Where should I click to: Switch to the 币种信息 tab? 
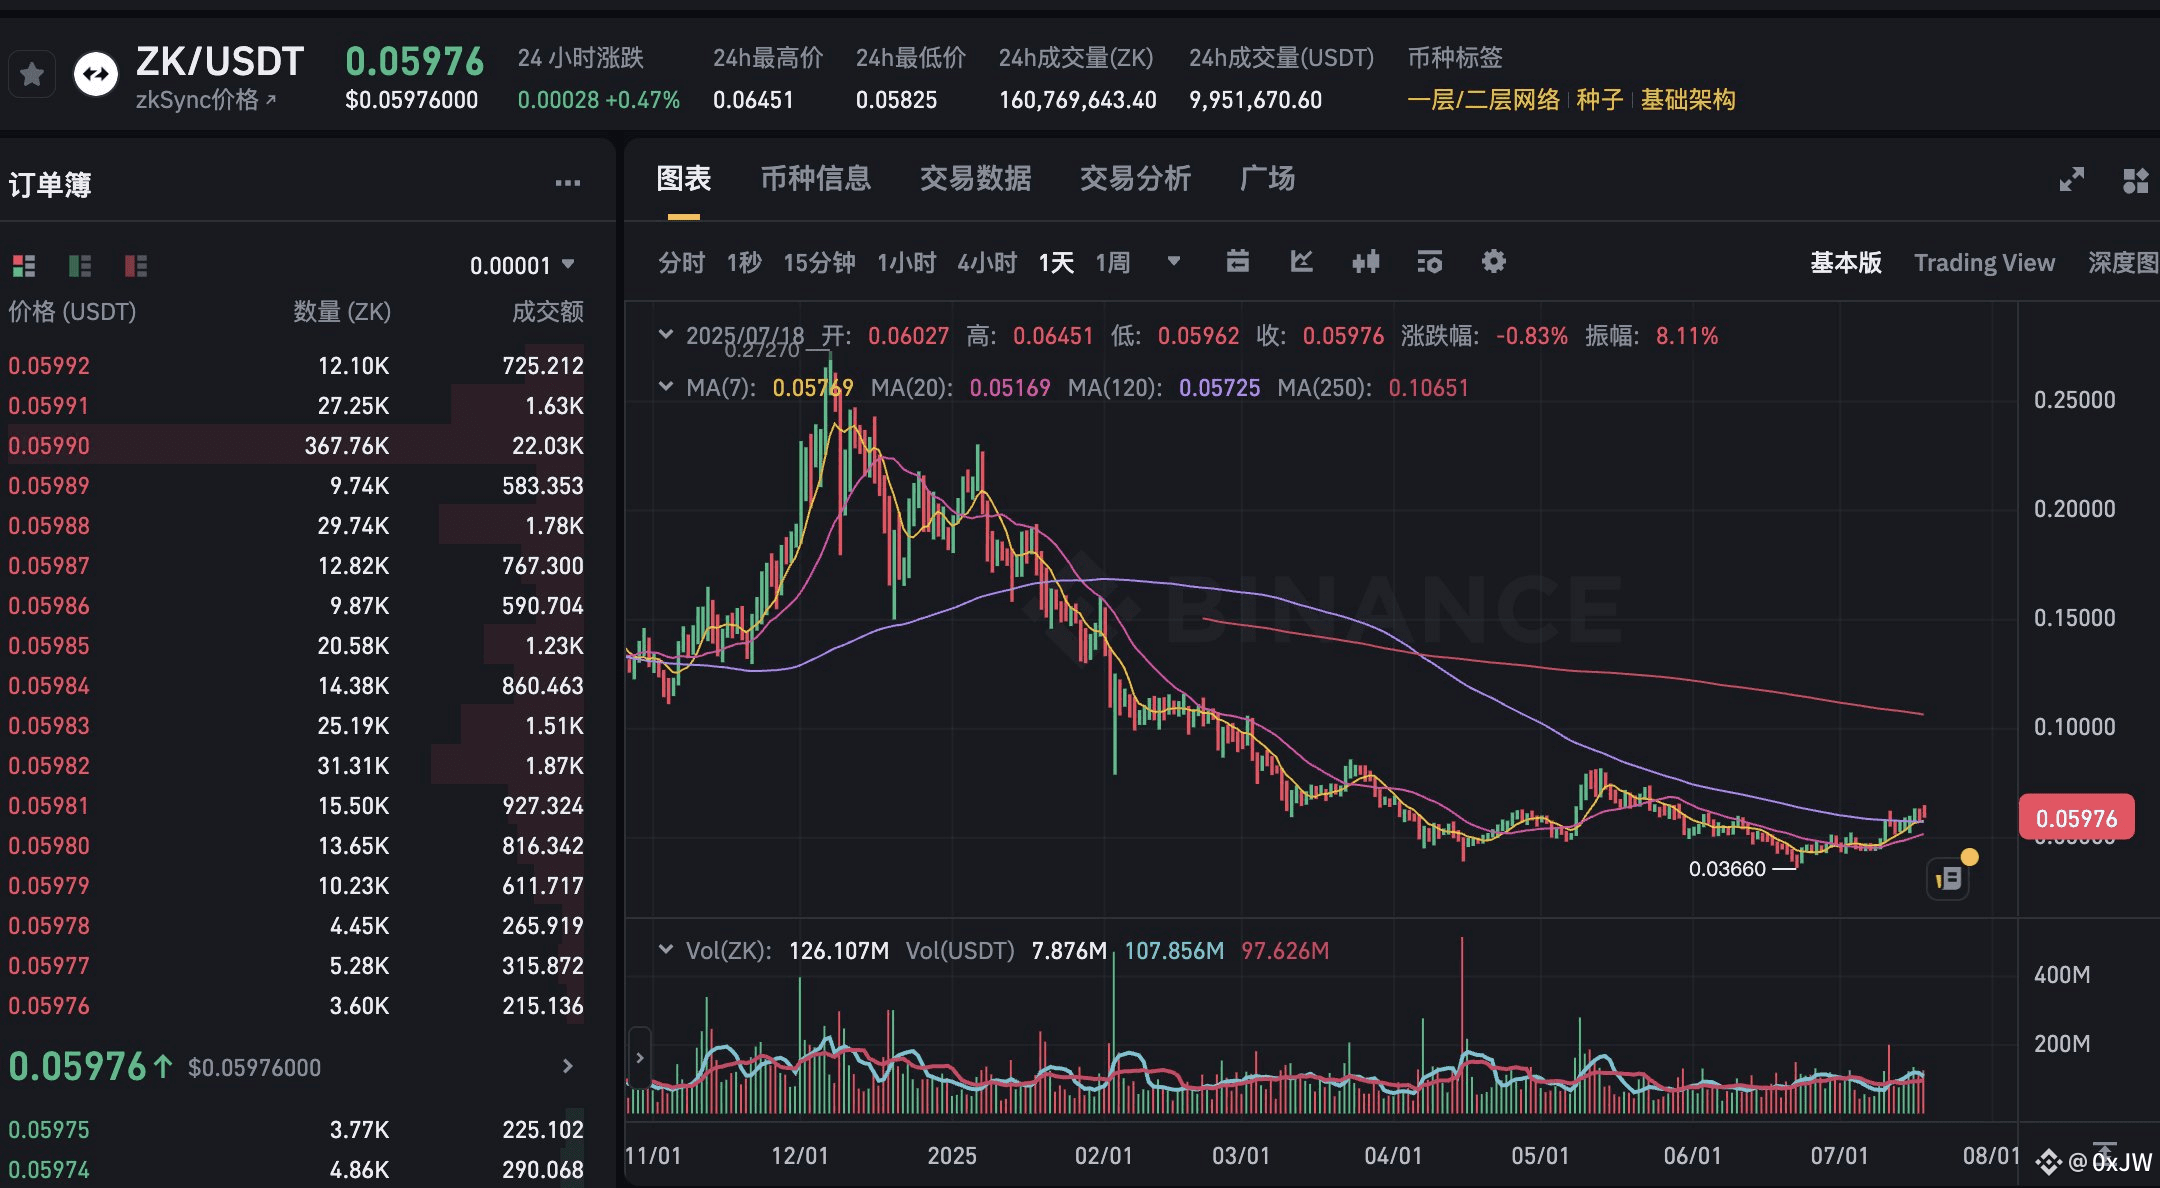(x=816, y=179)
